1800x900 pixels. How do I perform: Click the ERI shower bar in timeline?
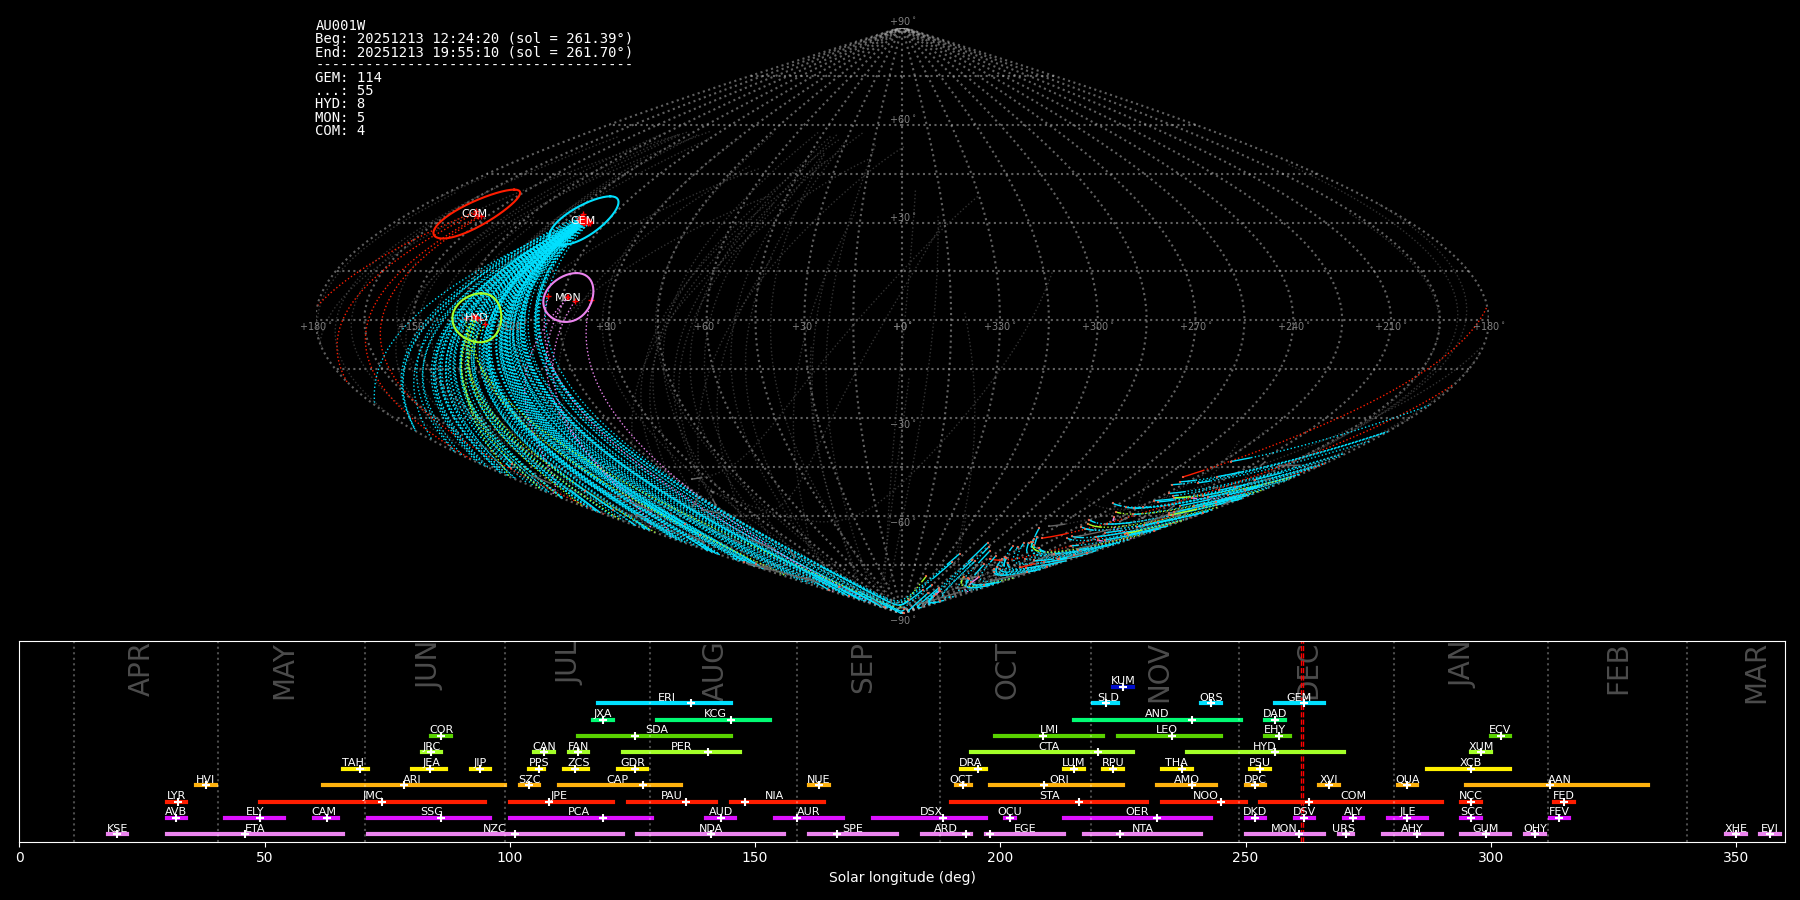tap(664, 703)
